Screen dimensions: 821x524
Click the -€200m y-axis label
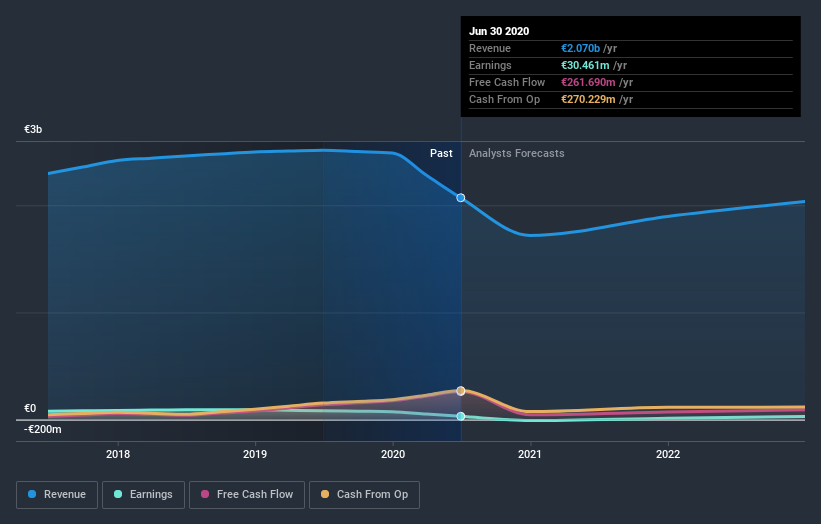point(43,429)
